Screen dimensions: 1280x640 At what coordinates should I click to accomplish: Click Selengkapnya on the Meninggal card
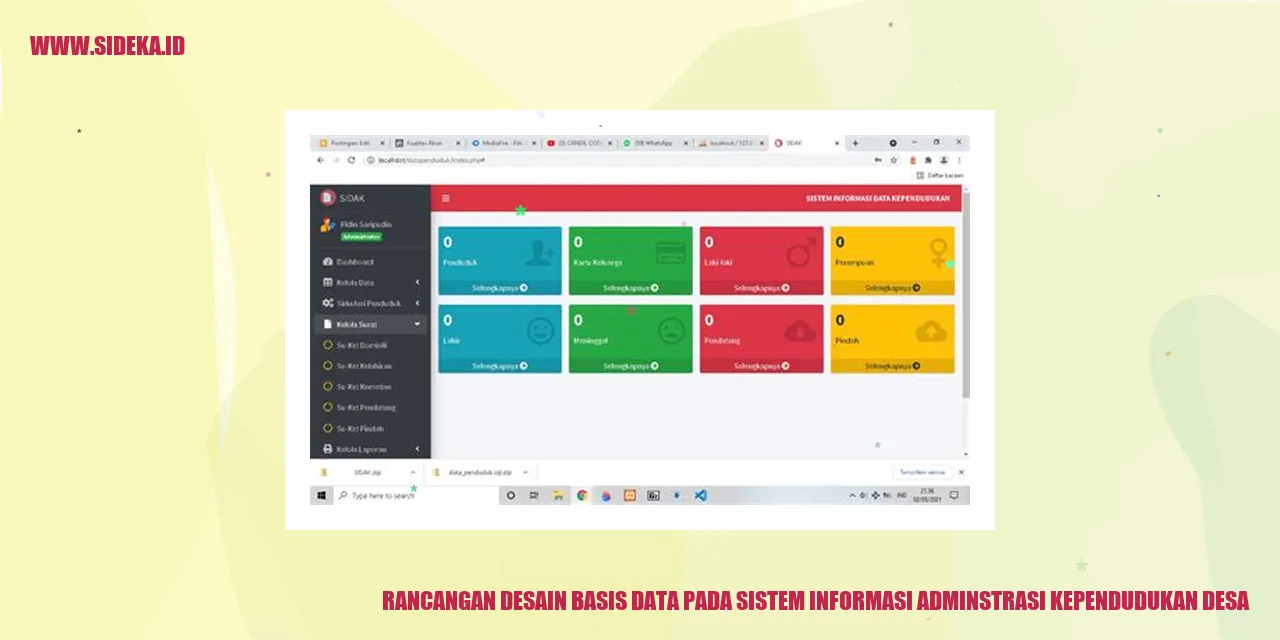pyautogui.click(x=631, y=366)
